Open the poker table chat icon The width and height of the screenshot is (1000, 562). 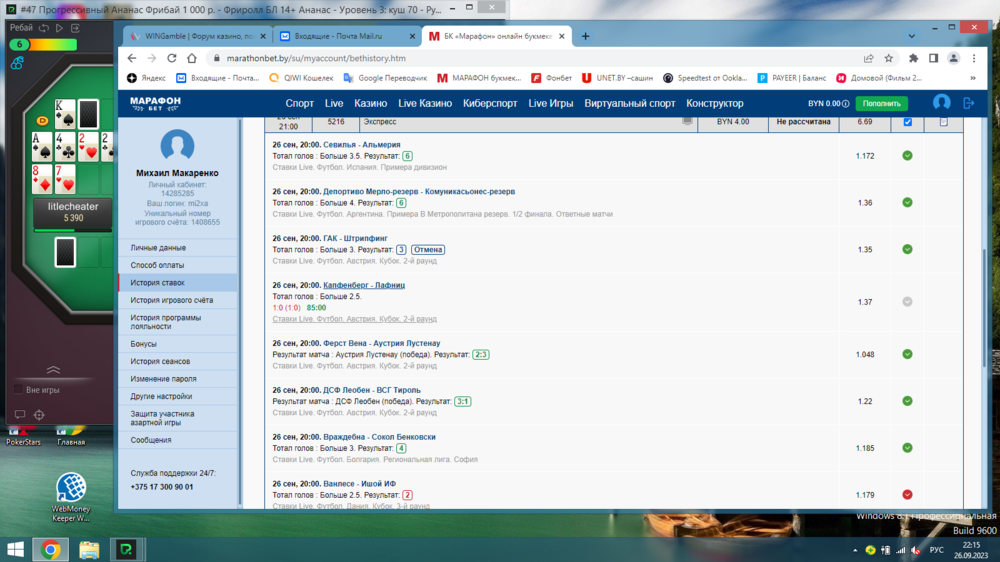click(x=19, y=414)
